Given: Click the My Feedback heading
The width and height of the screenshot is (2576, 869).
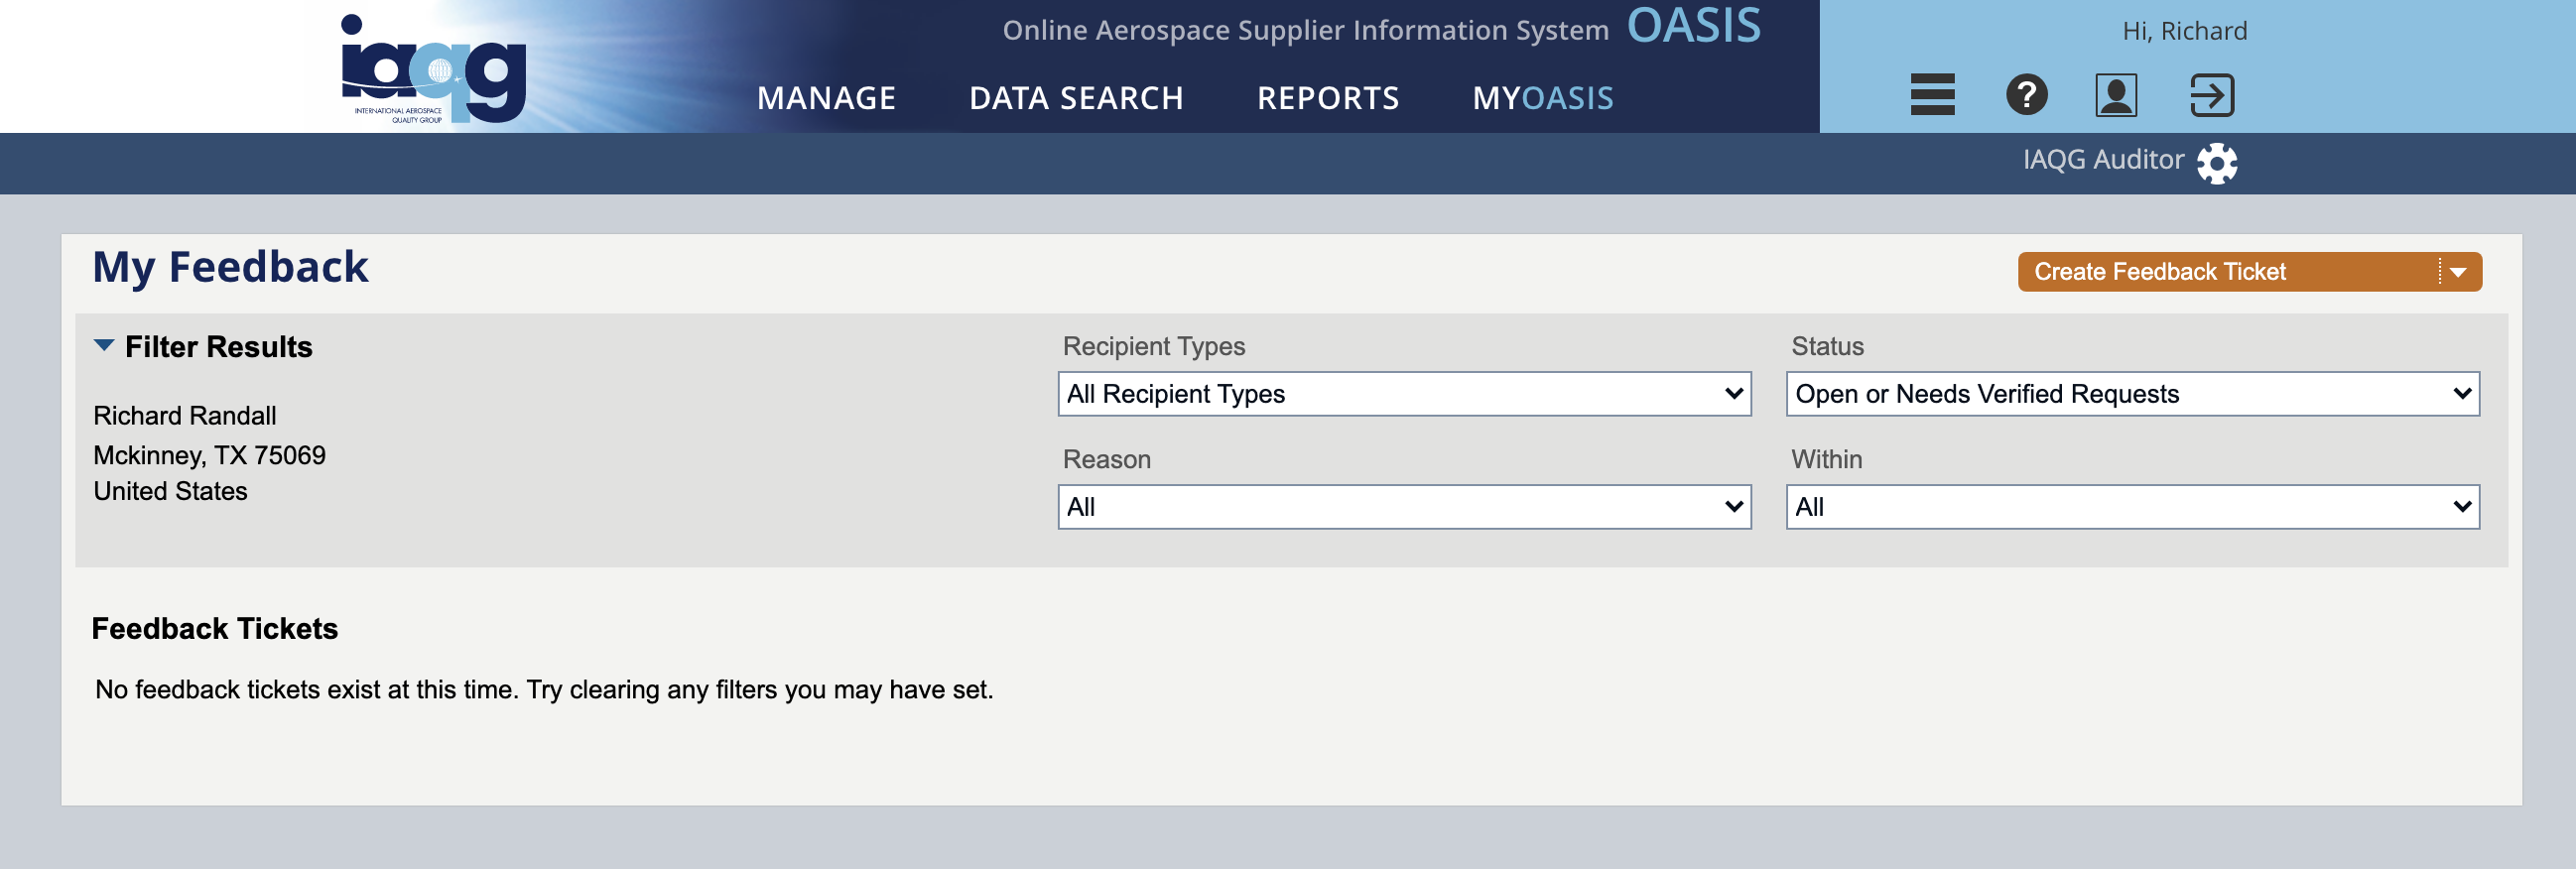Looking at the screenshot, I should click(231, 268).
